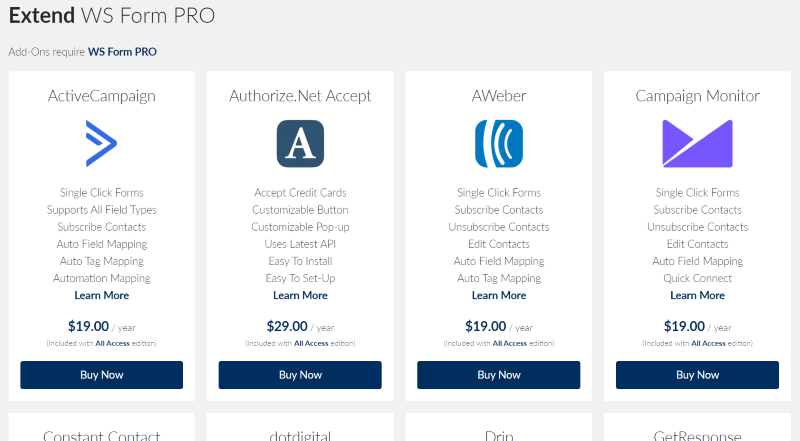Click the Campaign Monitor $19.00 price
This screenshot has width=800, height=441.
pyautogui.click(x=684, y=326)
